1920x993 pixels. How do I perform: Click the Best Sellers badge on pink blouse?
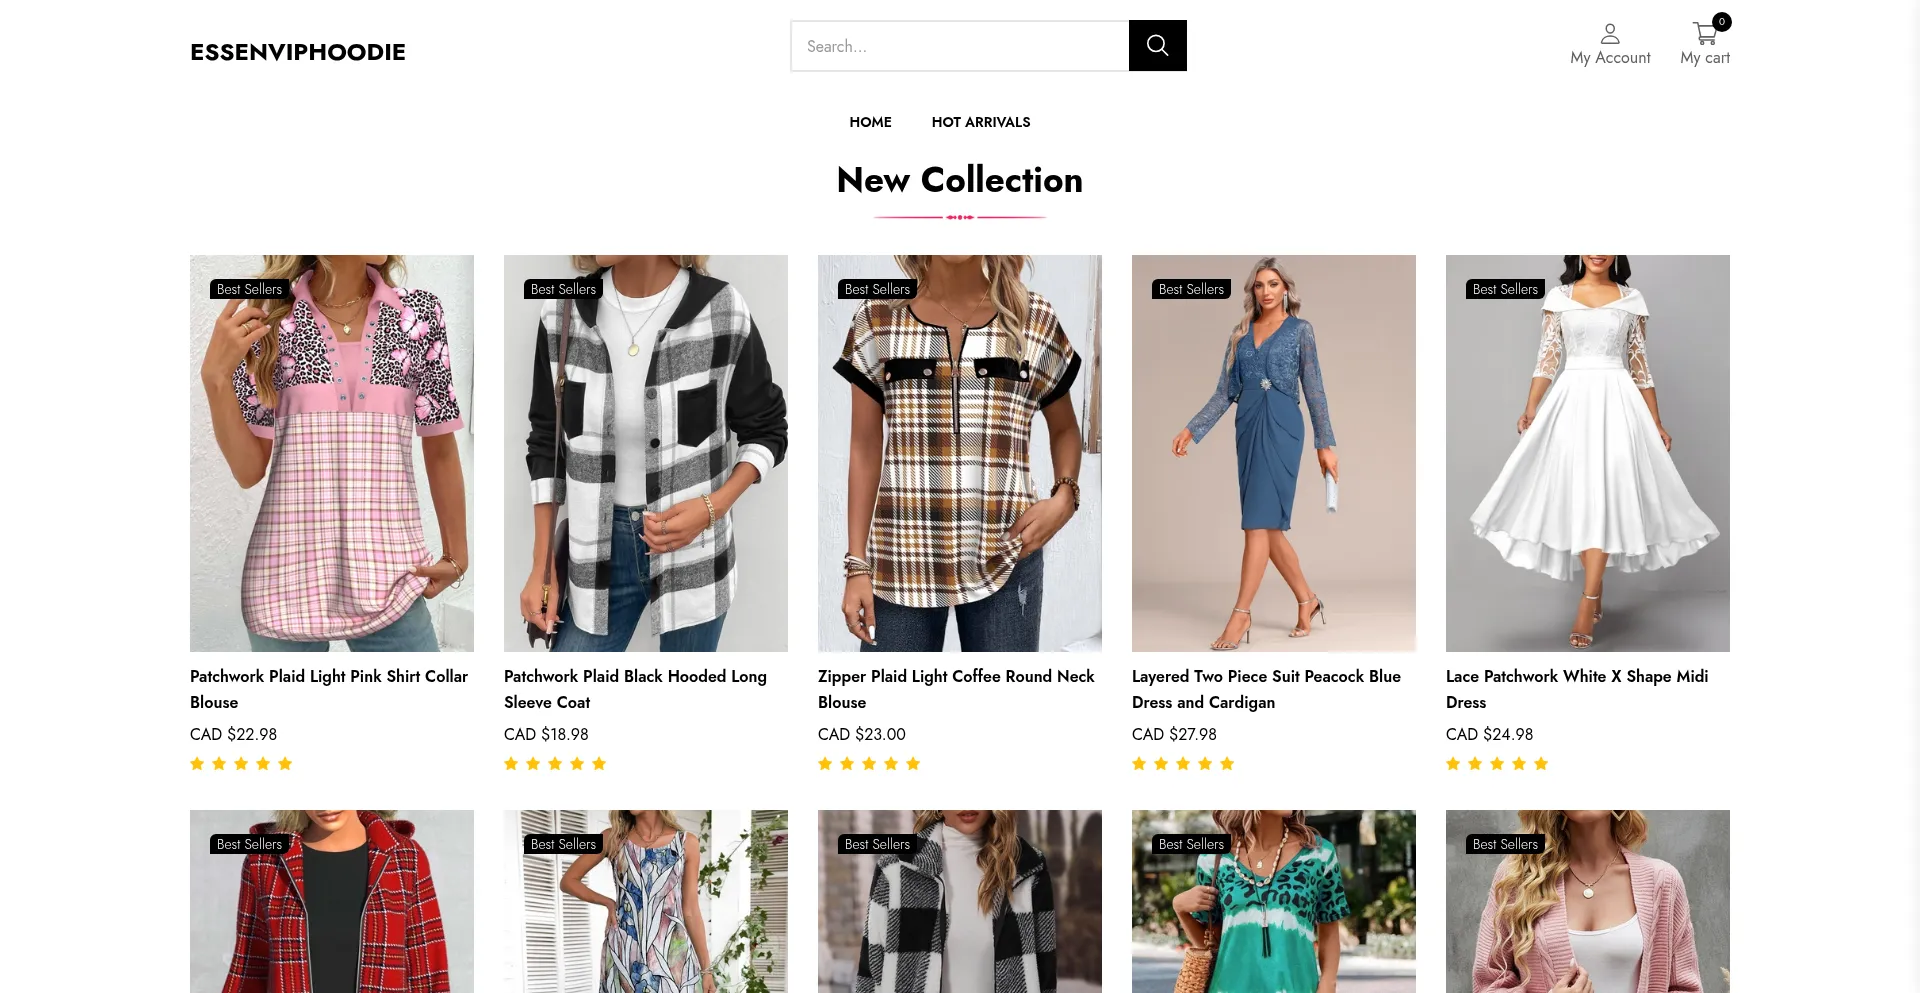pyautogui.click(x=249, y=289)
